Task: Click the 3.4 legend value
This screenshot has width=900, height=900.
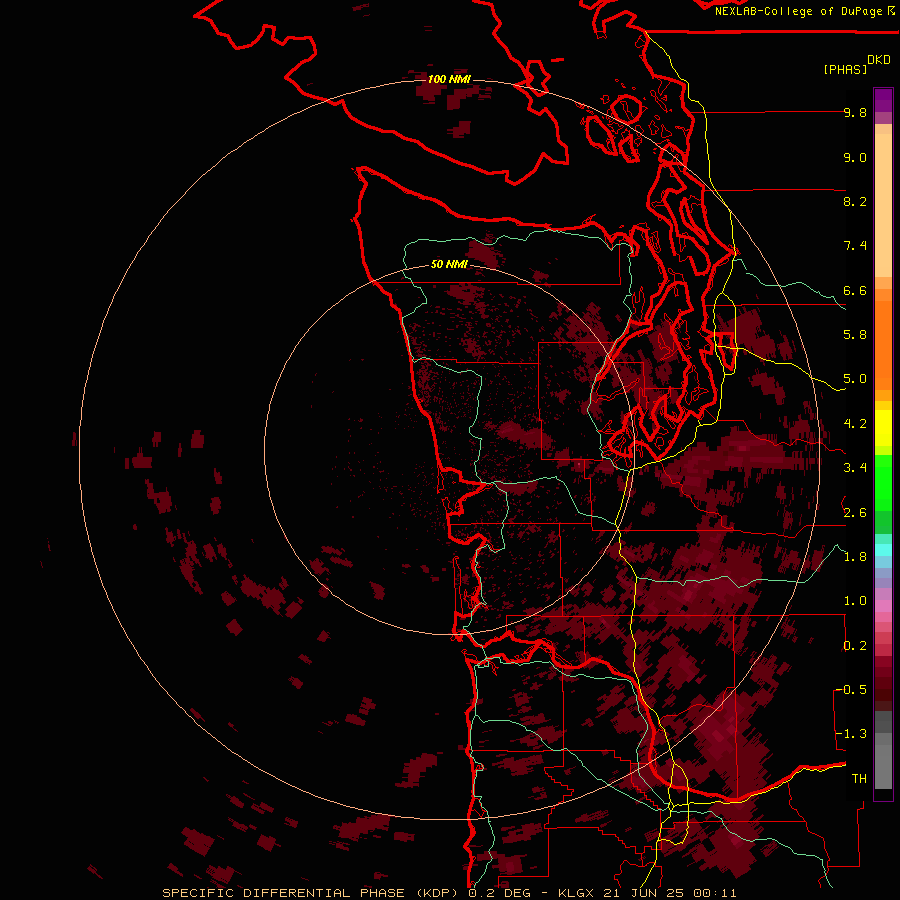Action: (x=855, y=468)
